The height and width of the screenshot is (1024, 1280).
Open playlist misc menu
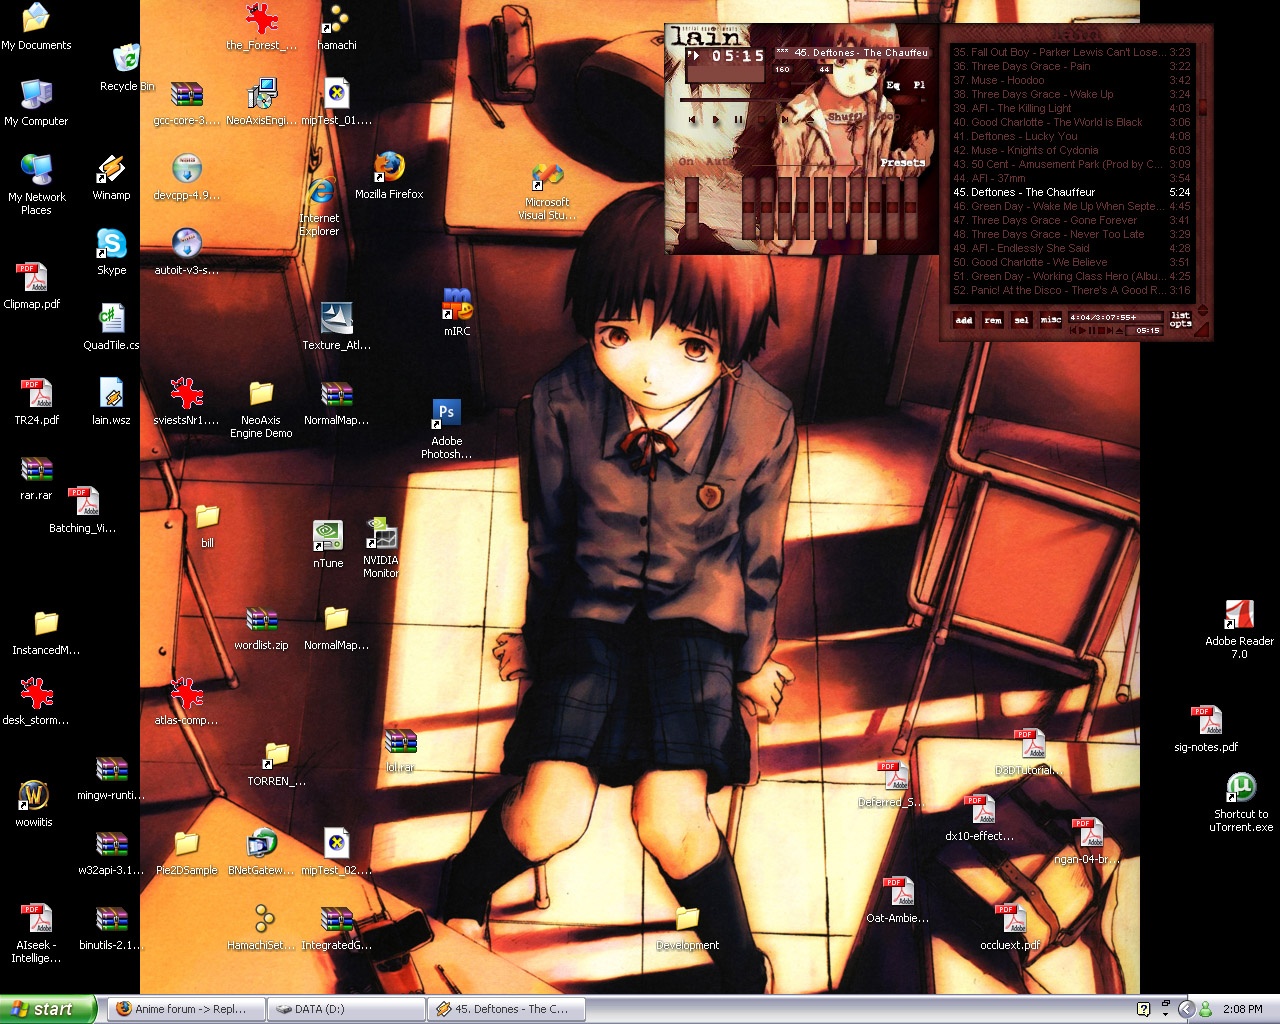click(x=1051, y=320)
